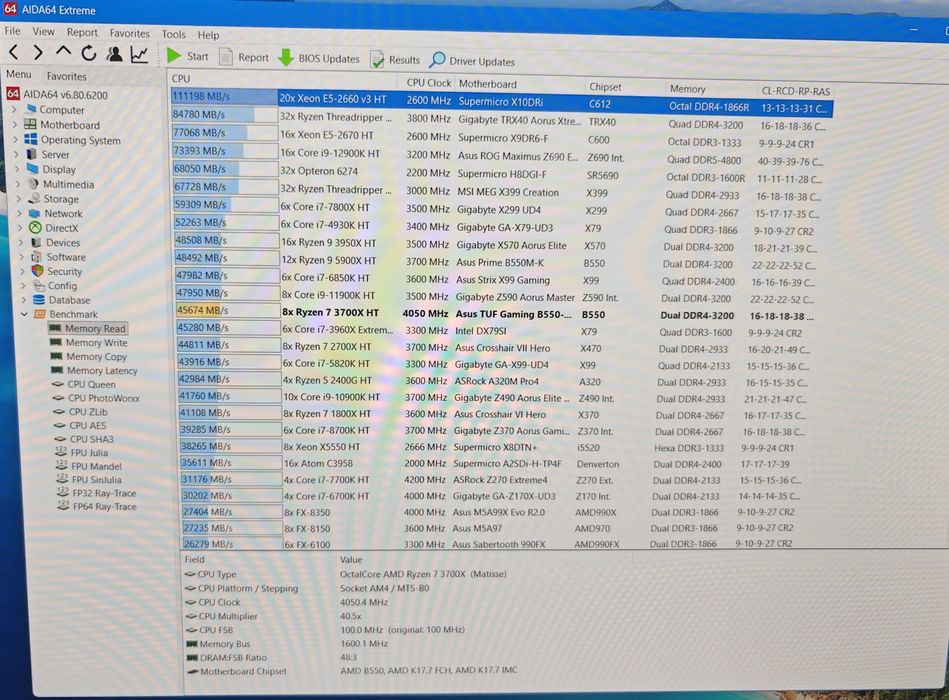
Task: Select the Display monitor icon
Action: click(x=34, y=169)
